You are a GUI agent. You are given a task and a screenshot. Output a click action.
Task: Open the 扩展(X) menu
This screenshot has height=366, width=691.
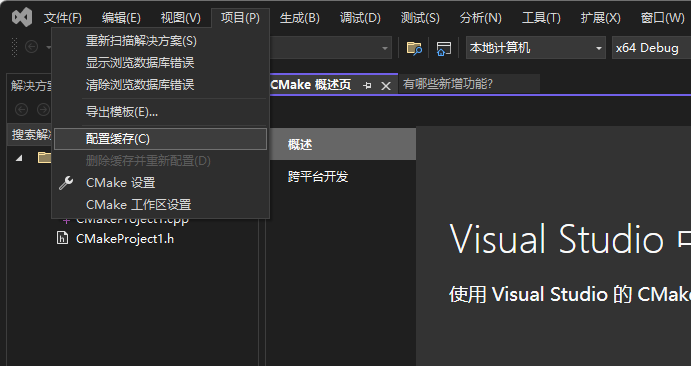[x=601, y=18]
